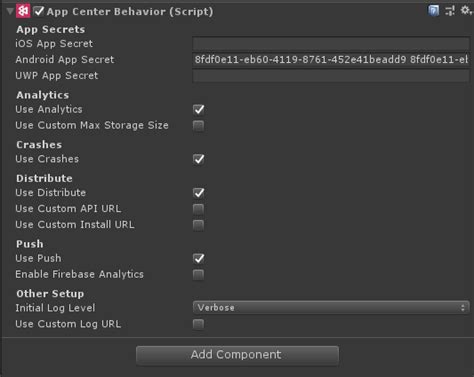
Task: Click the Android App Secret field
Action: point(331,60)
